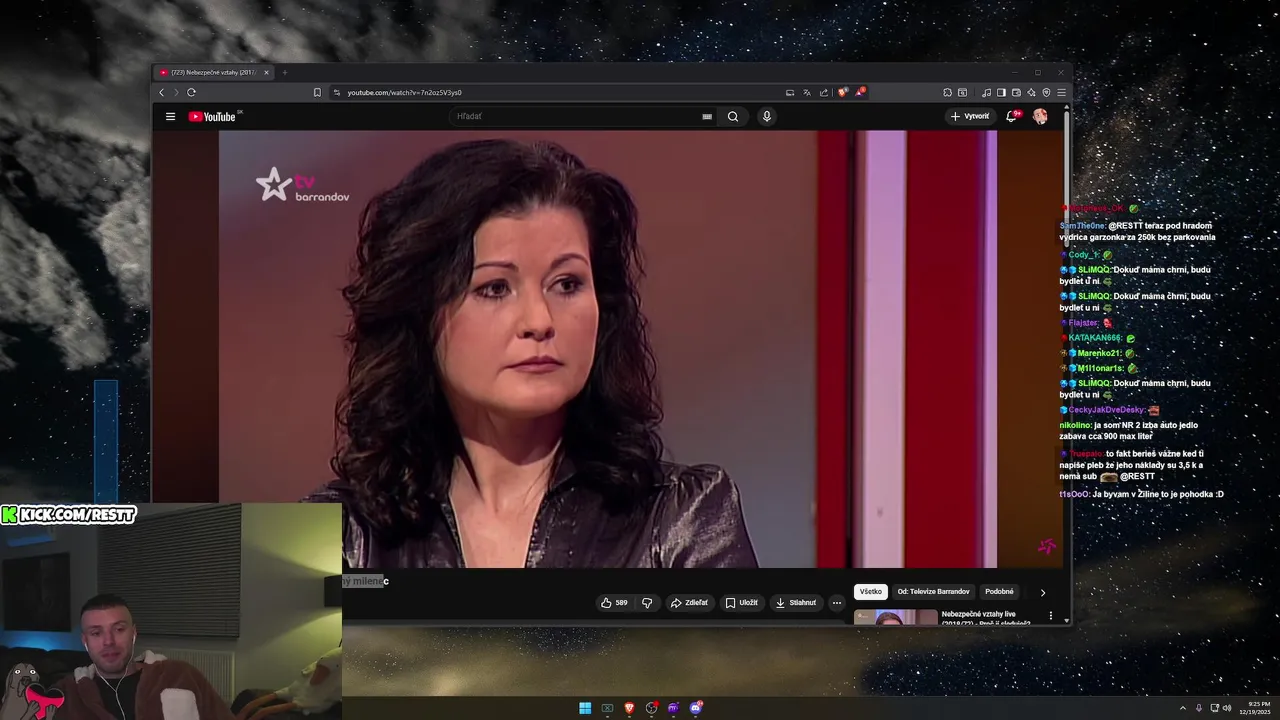Reload the YouTube page
1280x720 pixels.
click(x=191, y=92)
